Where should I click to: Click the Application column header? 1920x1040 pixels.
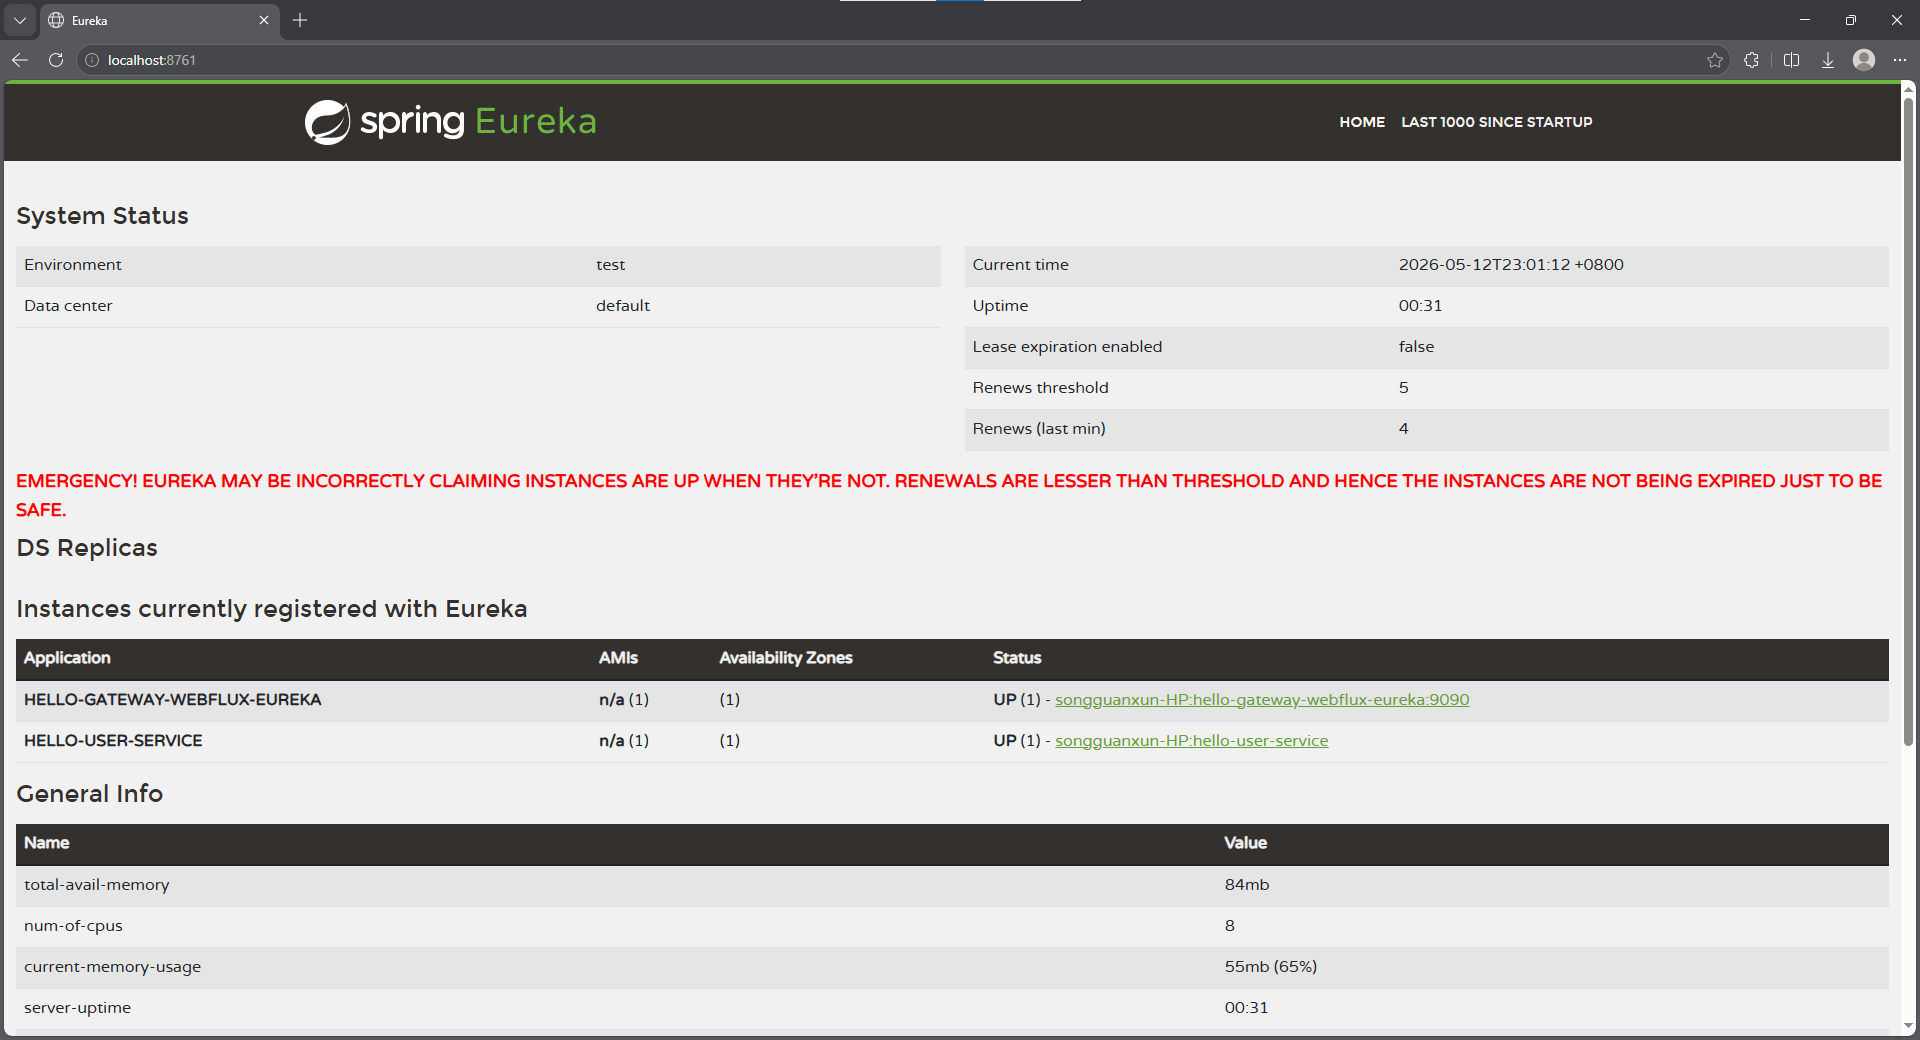coord(67,658)
